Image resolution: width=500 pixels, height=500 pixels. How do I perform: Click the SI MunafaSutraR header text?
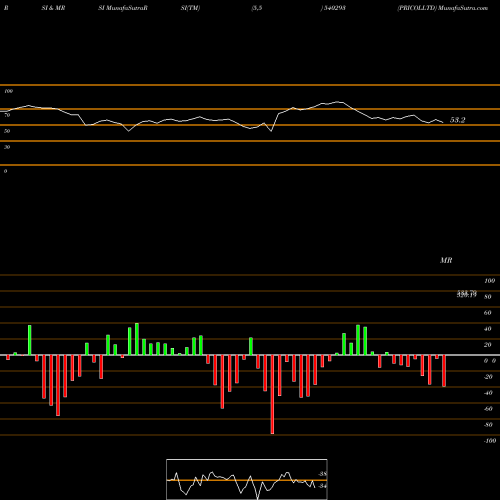click(123, 8)
